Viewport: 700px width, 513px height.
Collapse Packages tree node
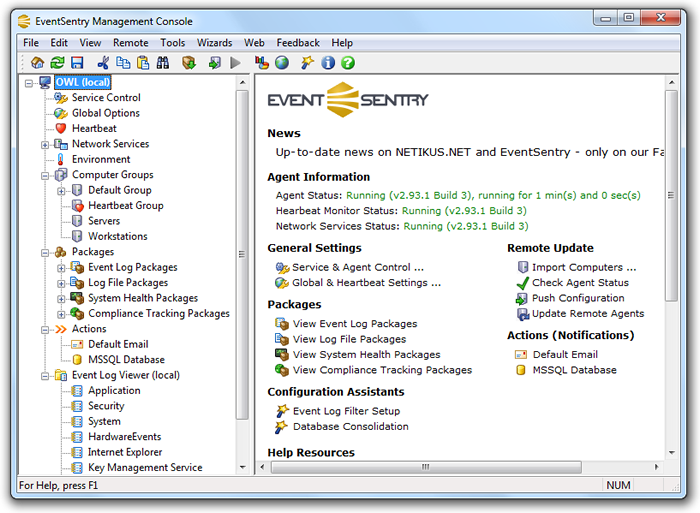[x=45, y=253]
